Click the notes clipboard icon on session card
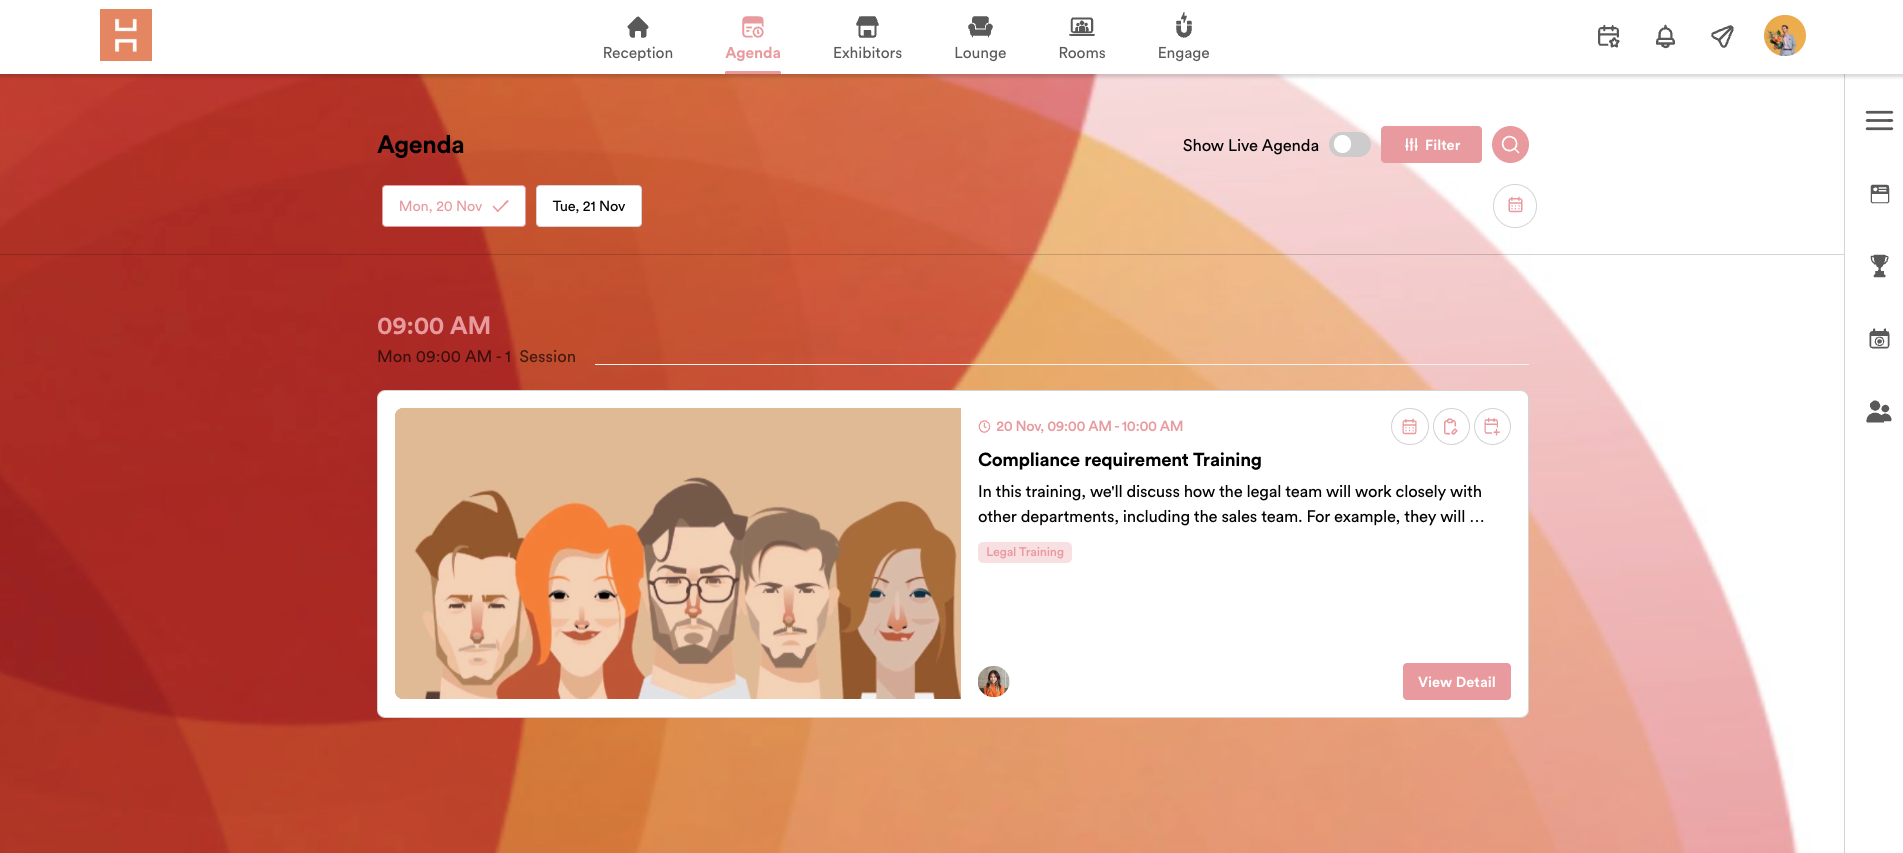The image size is (1903, 853). [1451, 427]
